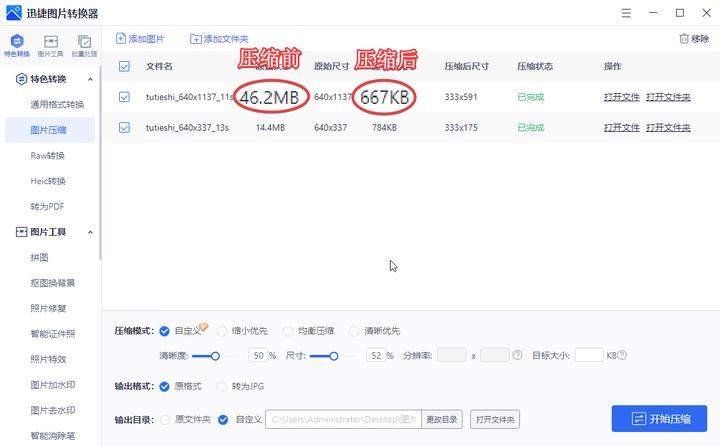Minimize the application window
Screen dimensions: 720x446
(653, 13)
